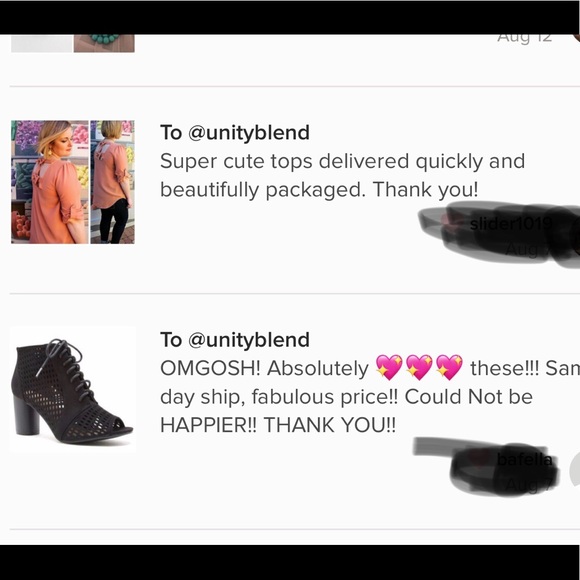Open the coral top back-view photo
This screenshot has width=580, height=580.
[x=112, y=182]
